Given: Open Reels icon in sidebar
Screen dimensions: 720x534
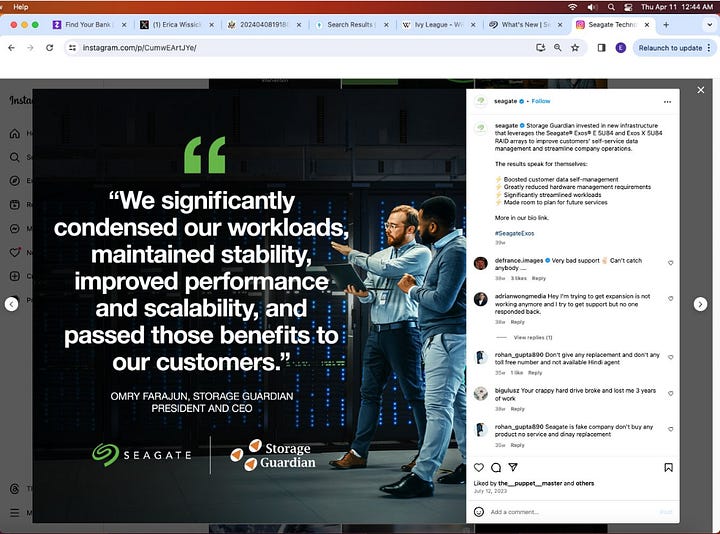Looking at the screenshot, I should pos(15,205).
